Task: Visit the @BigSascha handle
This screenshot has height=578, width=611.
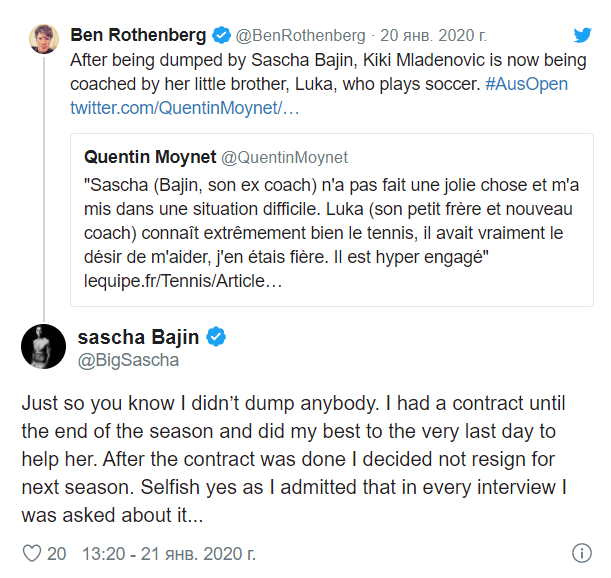Action: [x=128, y=361]
